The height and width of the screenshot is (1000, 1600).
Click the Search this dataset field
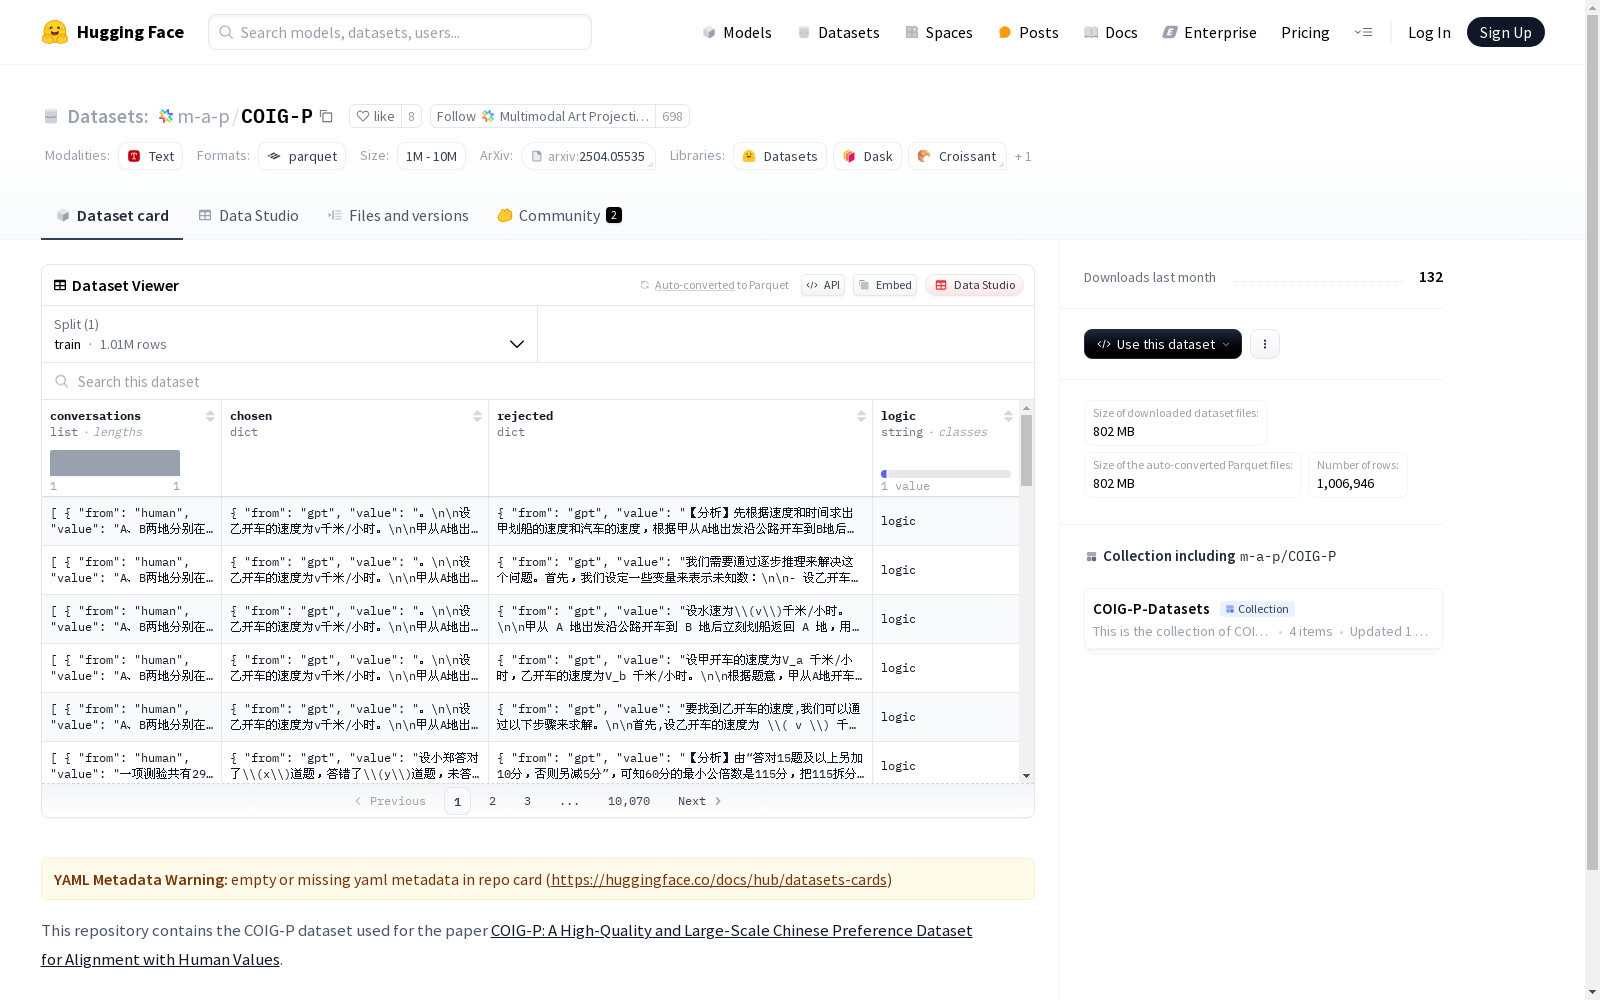pyautogui.click(x=538, y=381)
